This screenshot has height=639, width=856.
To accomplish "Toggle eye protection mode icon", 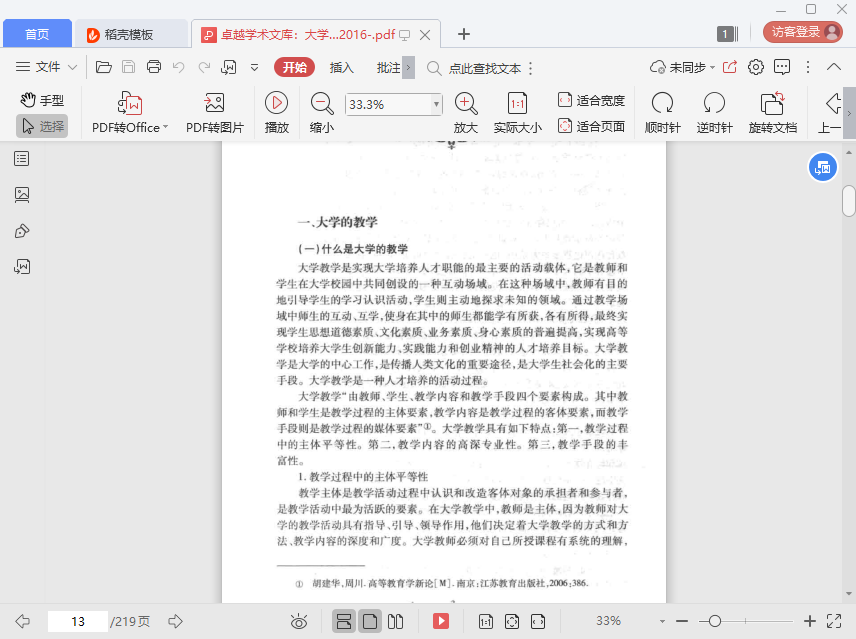I will click(299, 621).
